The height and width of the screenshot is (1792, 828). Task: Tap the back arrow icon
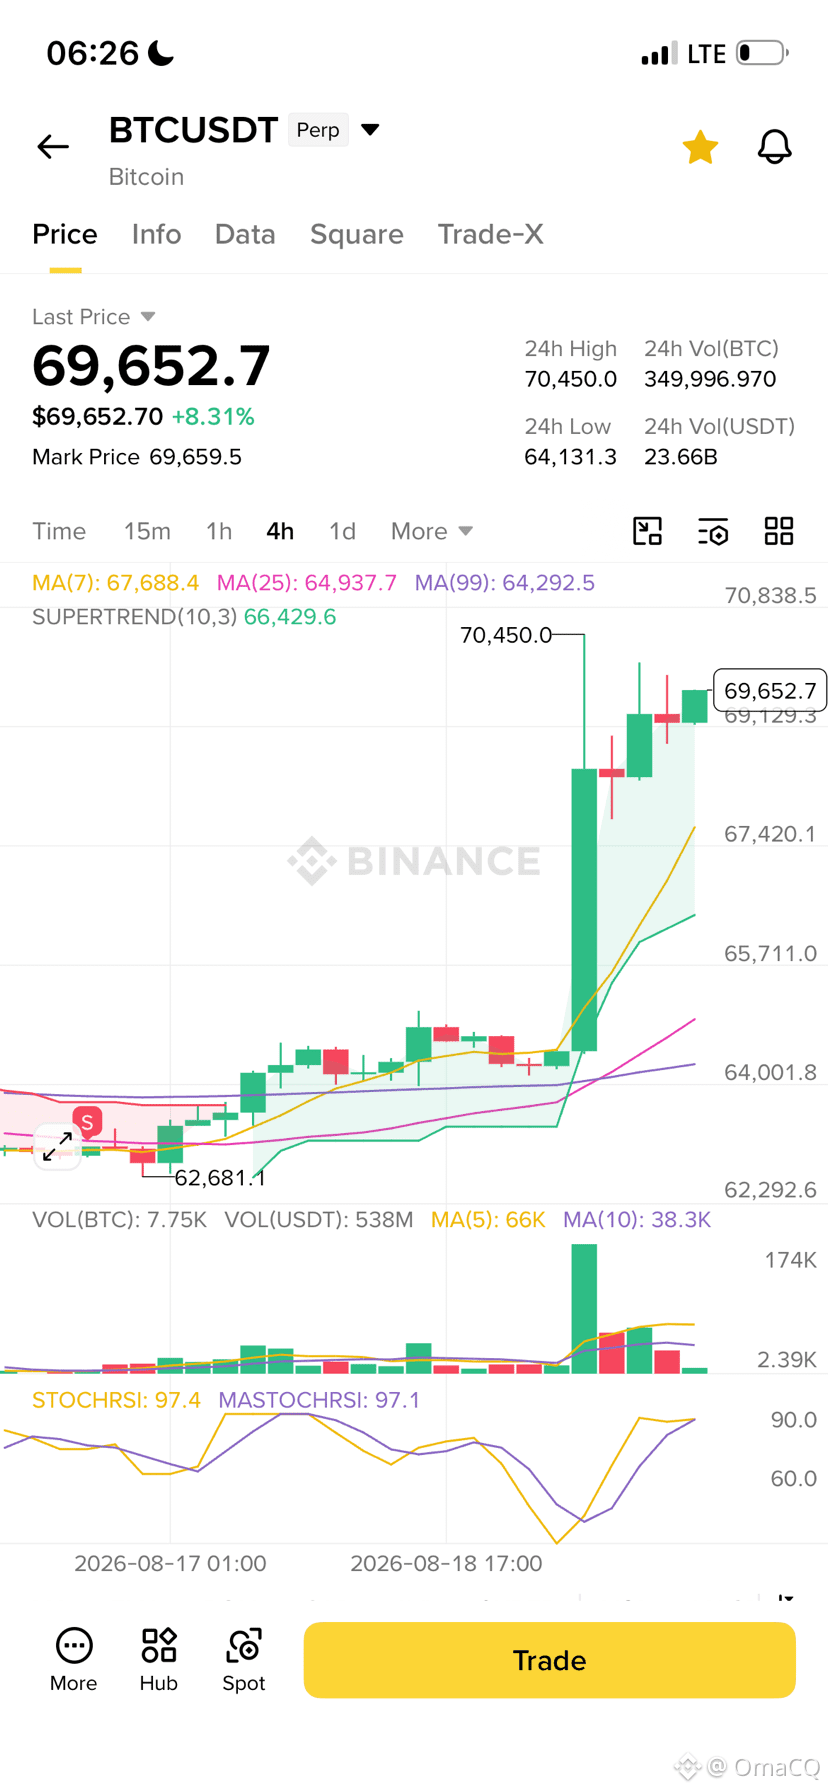coord(53,147)
